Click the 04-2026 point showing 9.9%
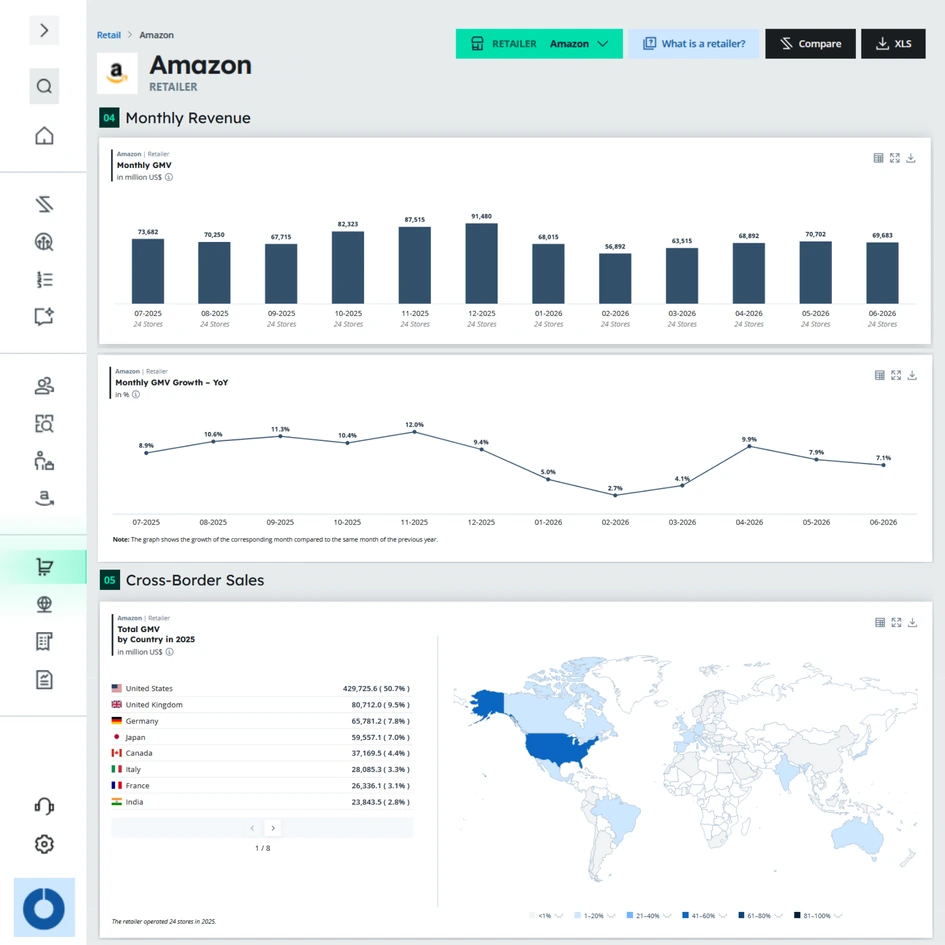This screenshot has width=945, height=945. (749, 447)
